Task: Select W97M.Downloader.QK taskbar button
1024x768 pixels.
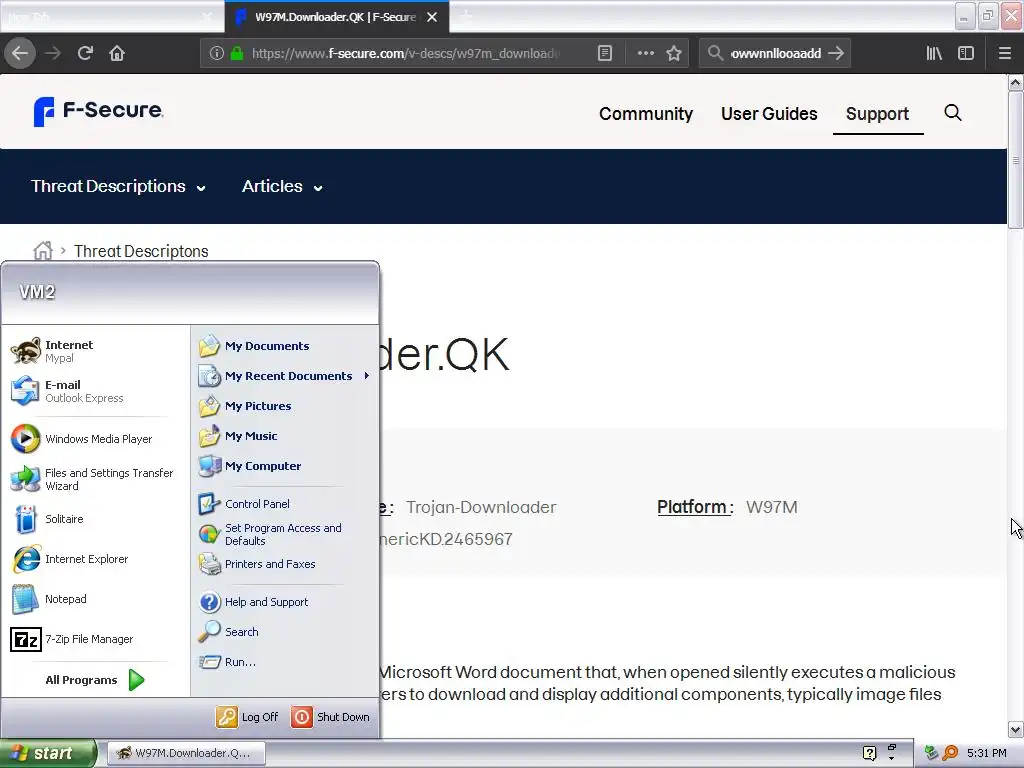Action: (186, 753)
